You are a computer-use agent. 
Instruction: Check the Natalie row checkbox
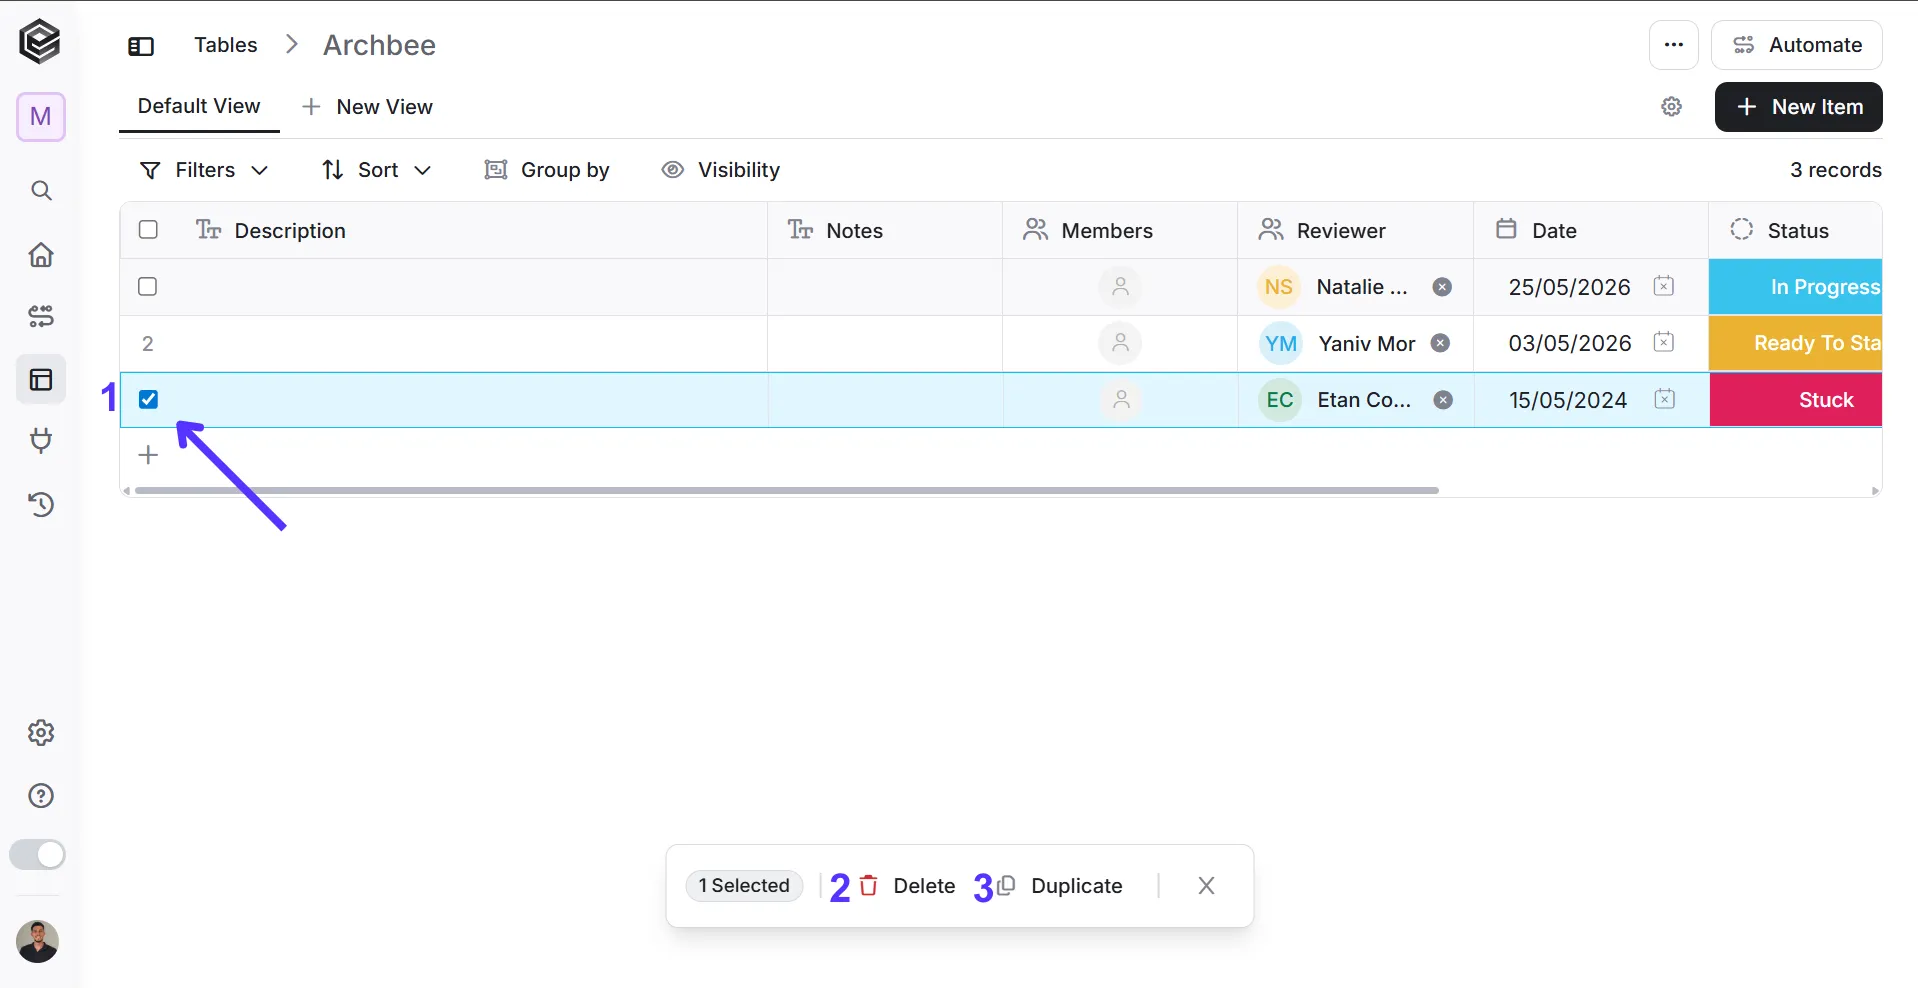coord(148,287)
